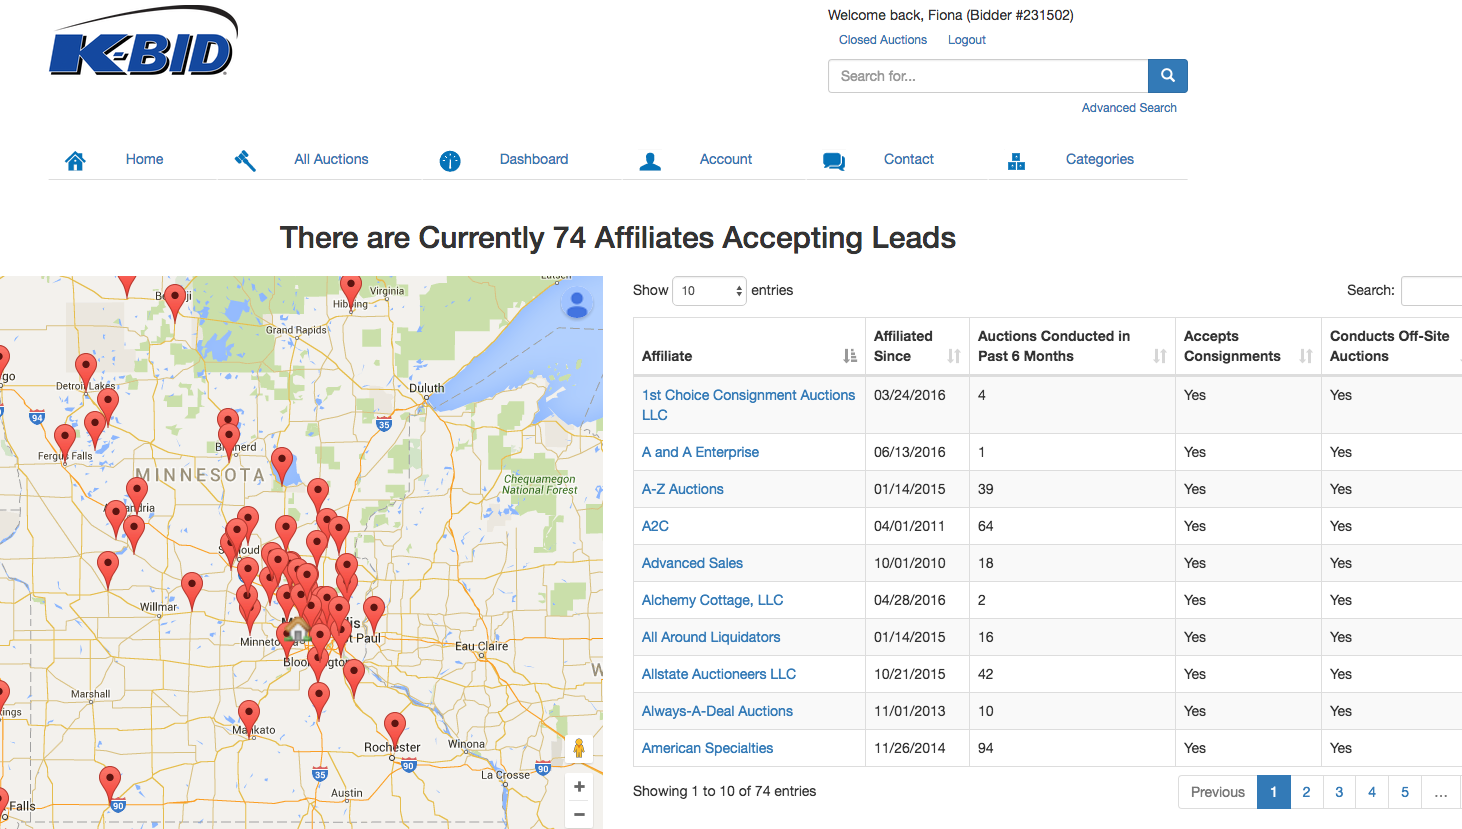Click the Closed Auctions link
The image size is (1462, 829).
tap(882, 40)
